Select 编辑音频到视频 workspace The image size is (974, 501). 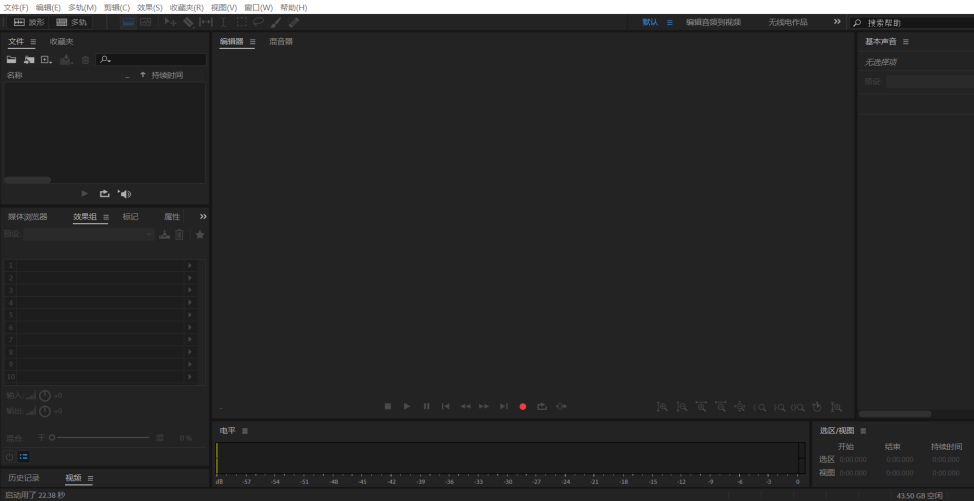tap(713, 22)
